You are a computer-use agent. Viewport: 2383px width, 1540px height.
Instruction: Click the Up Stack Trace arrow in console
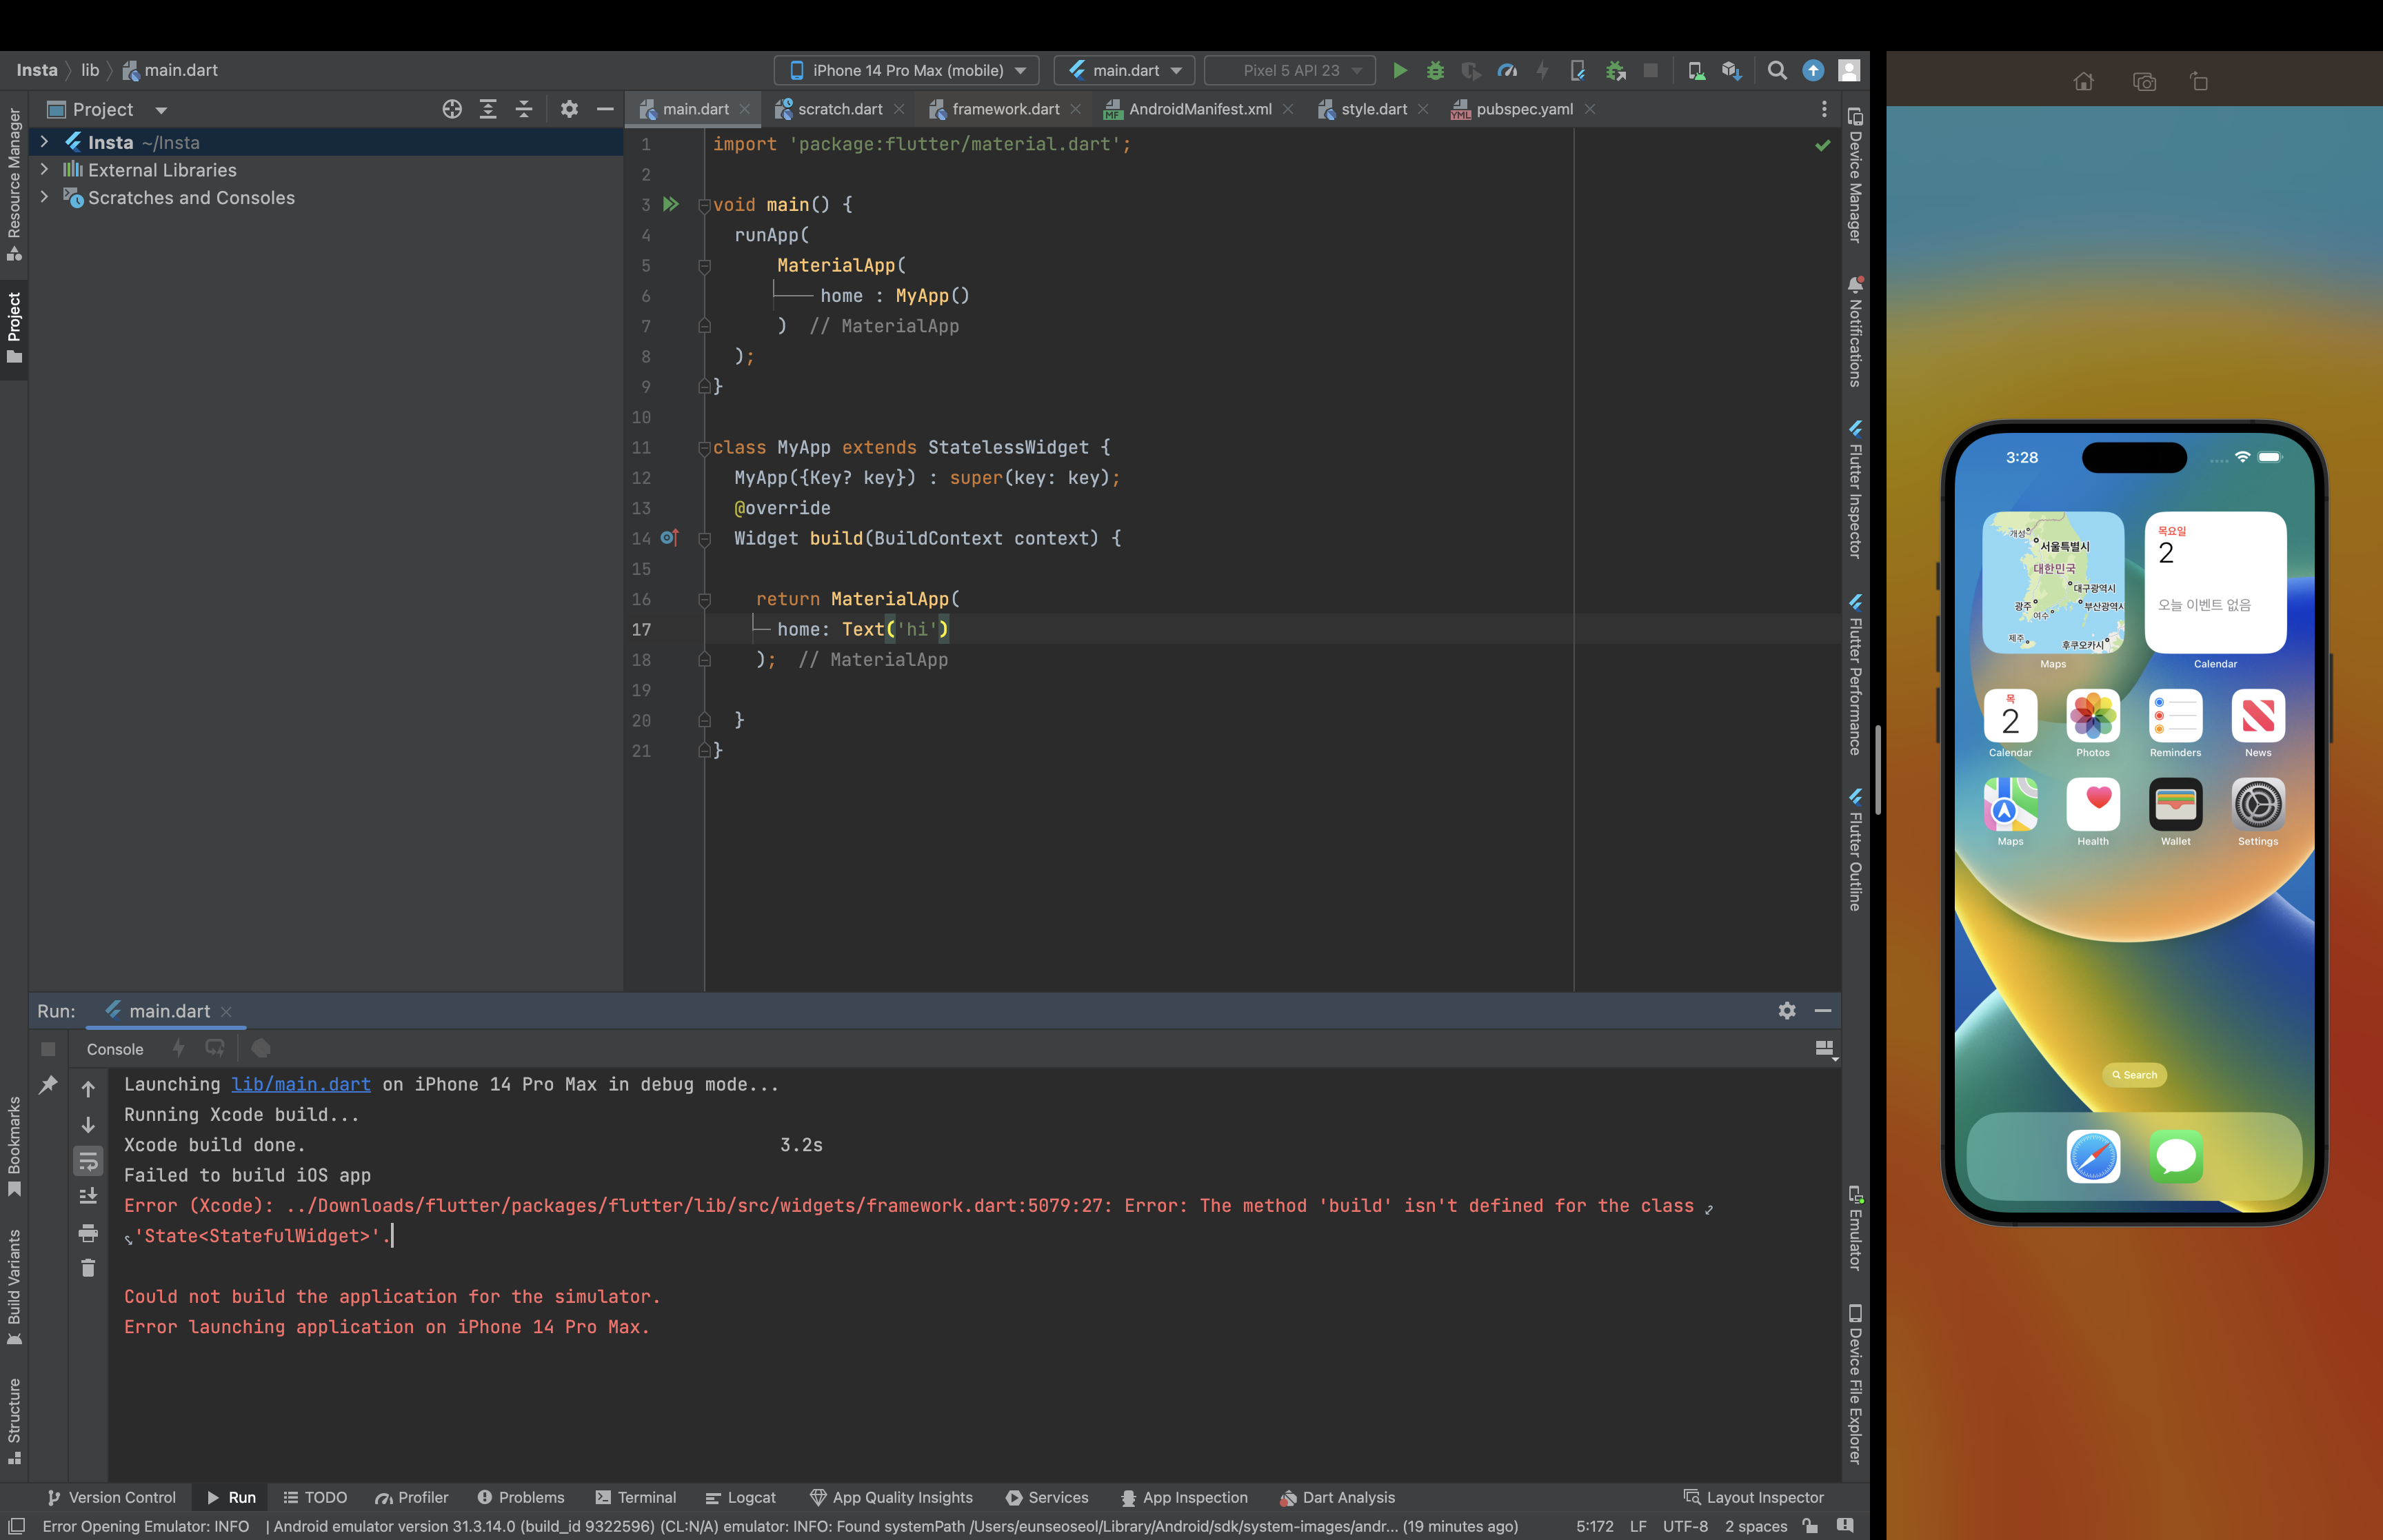pyautogui.click(x=88, y=1089)
